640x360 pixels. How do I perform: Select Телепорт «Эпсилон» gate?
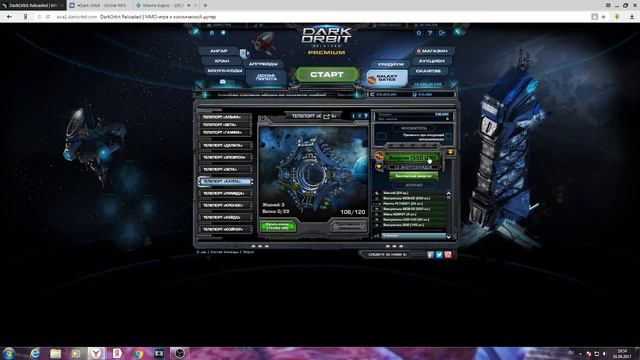(x=225, y=157)
